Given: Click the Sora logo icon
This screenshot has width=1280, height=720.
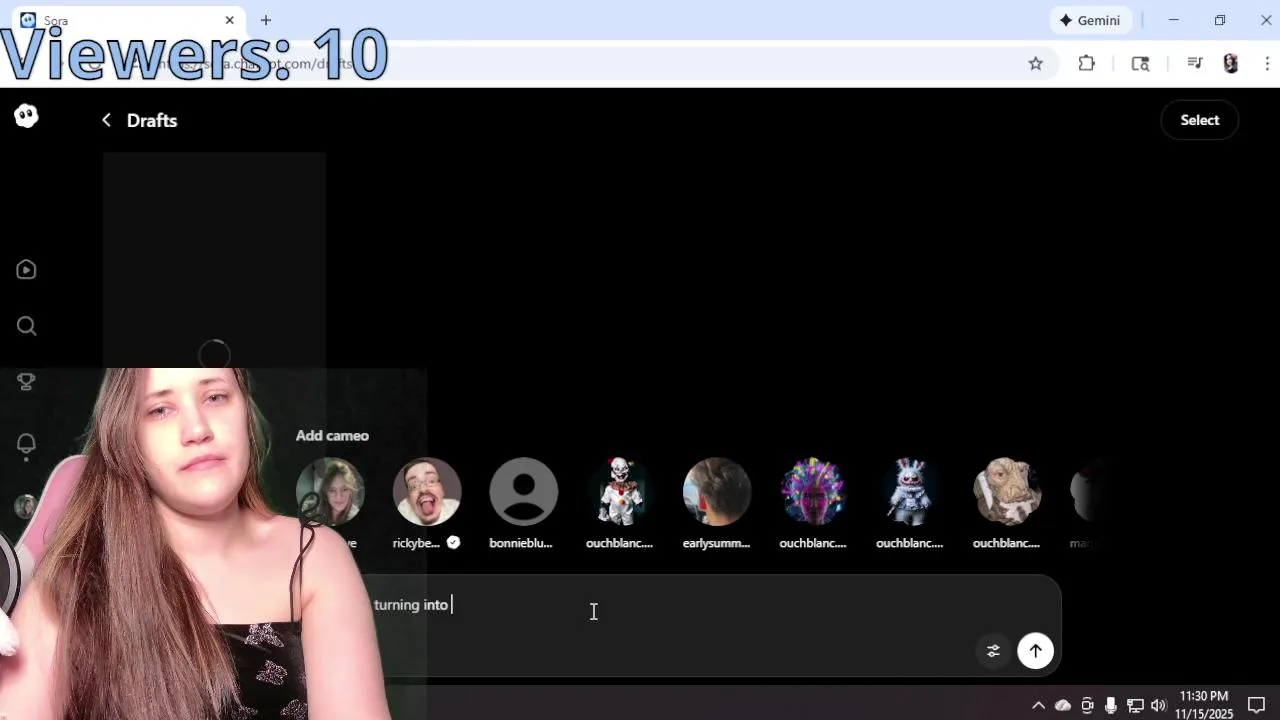Looking at the screenshot, I should pos(26,117).
